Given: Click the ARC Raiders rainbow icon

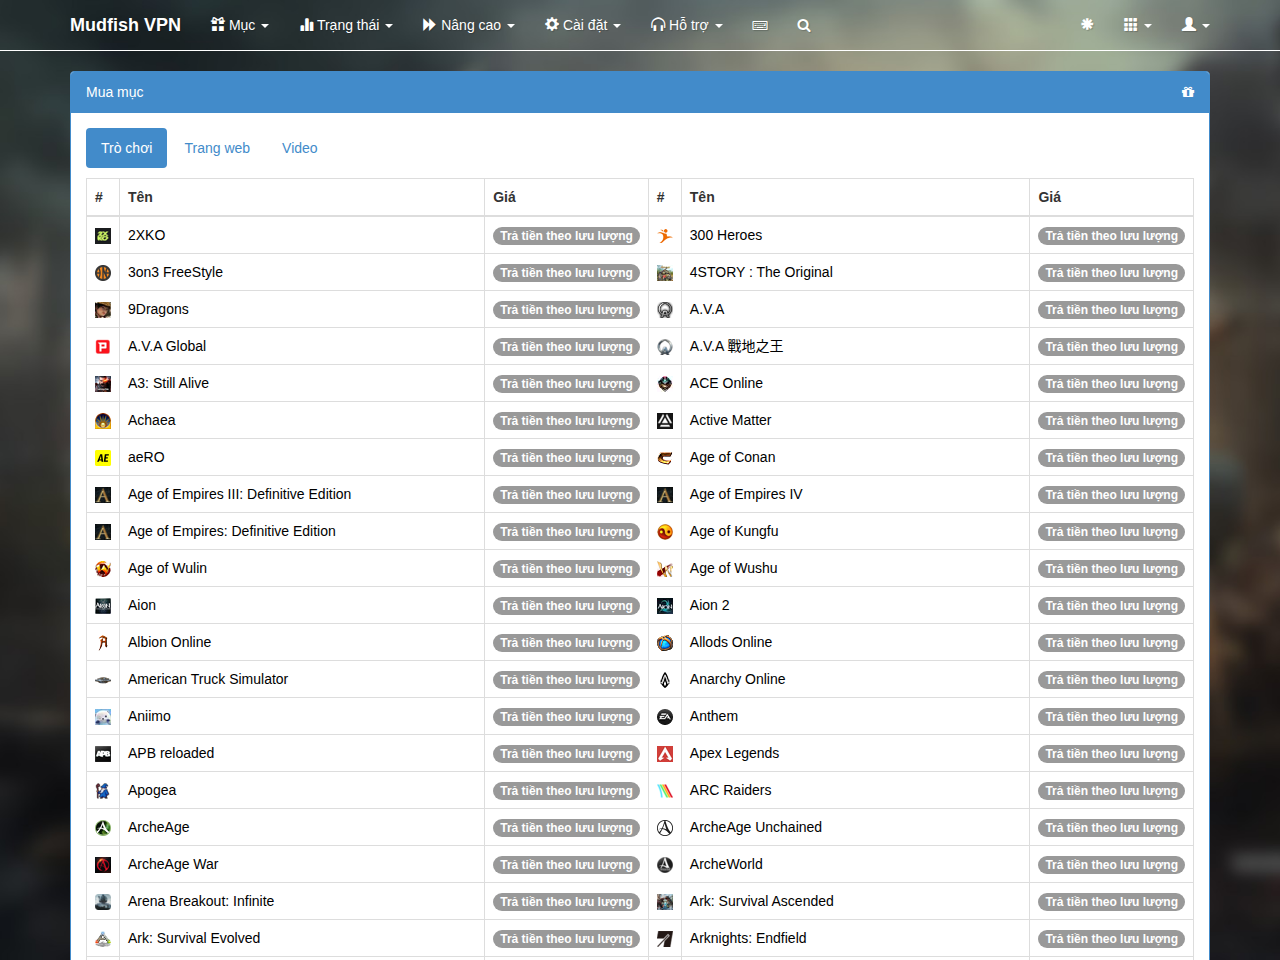Looking at the screenshot, I should click(665, 791).
